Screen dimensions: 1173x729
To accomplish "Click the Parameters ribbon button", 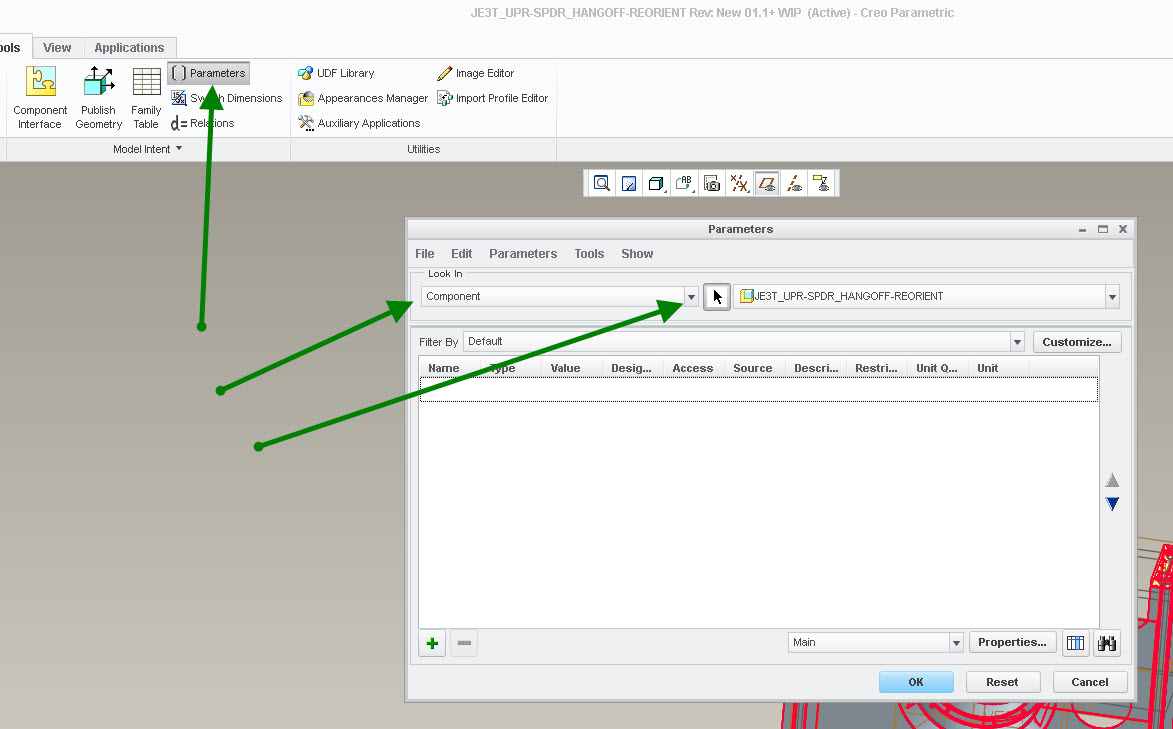I will pyautogui.click(x=209, y=73).
